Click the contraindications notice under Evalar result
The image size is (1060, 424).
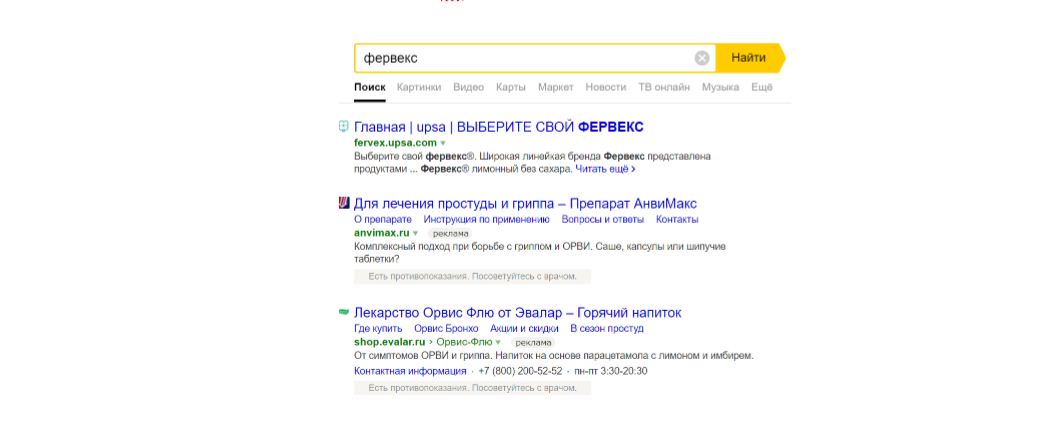[472, 388]
